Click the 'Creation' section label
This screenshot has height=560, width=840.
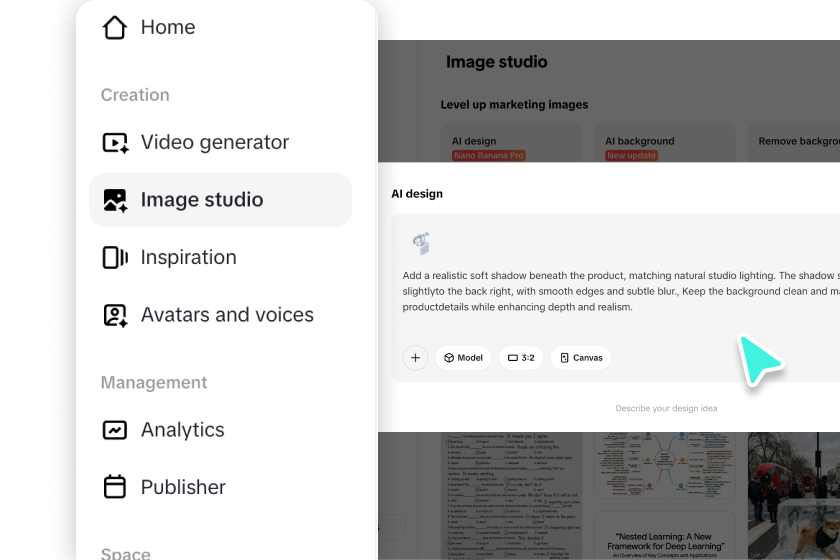(x=135, y=95)
